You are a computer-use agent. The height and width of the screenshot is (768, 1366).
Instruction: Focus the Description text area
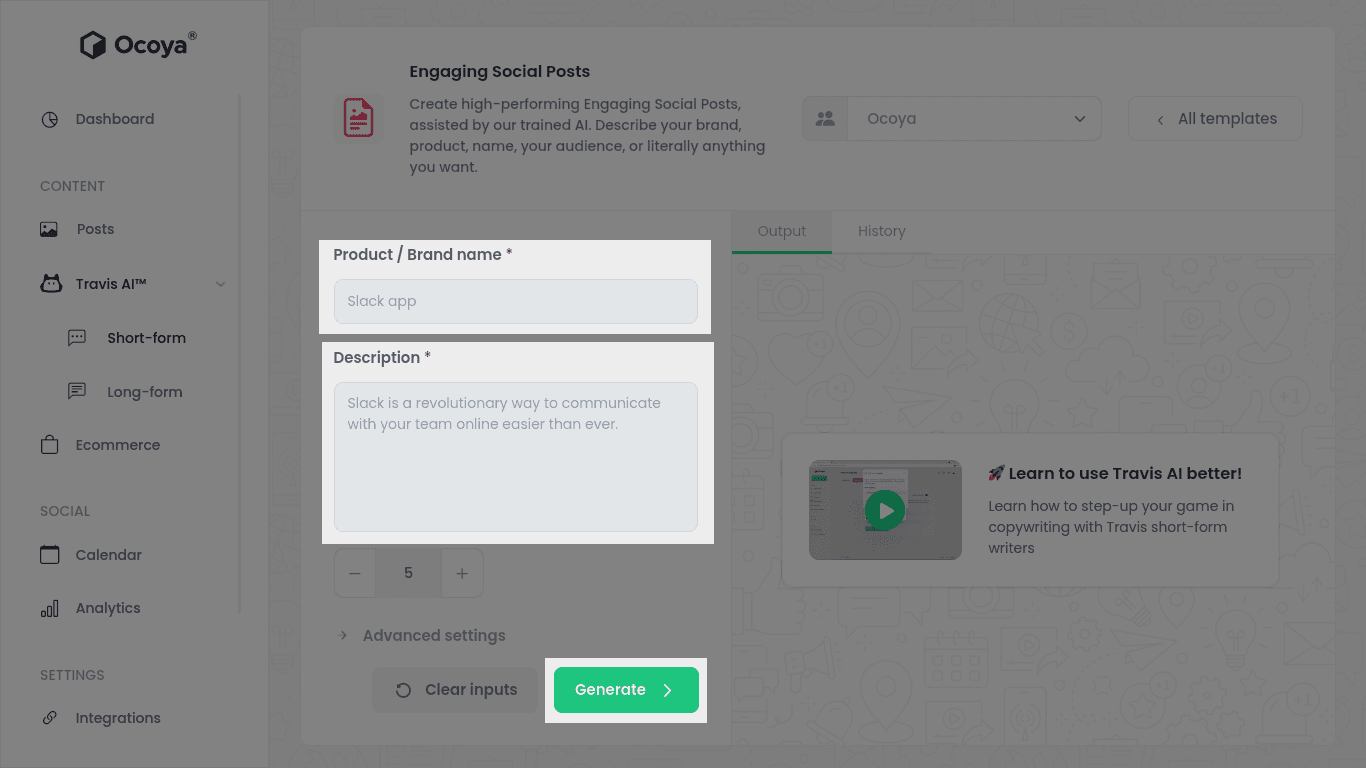515,456
